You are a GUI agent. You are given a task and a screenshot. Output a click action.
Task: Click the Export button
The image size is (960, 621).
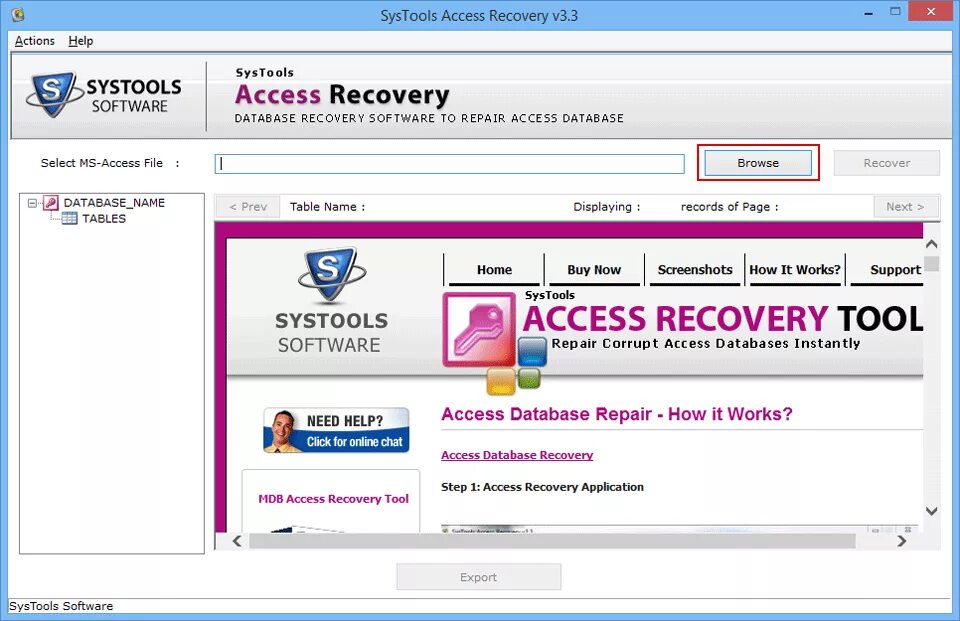(x=478, y=576)
